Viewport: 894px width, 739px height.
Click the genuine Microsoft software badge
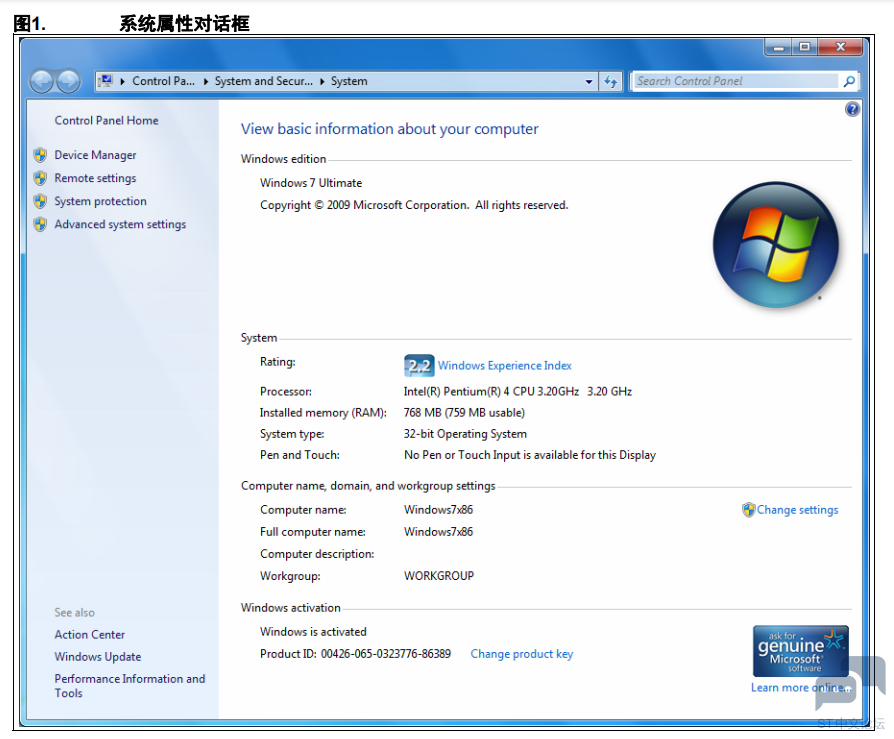800,651
